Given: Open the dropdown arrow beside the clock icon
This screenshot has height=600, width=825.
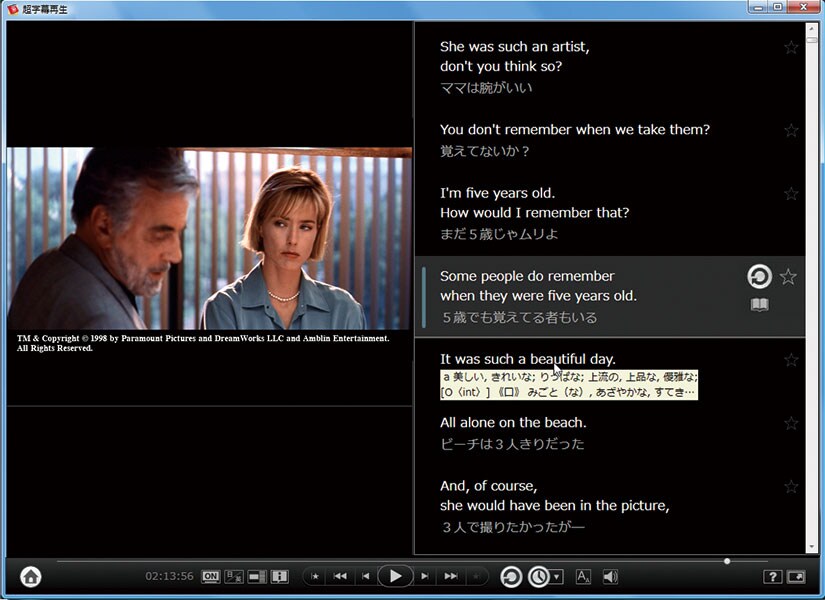Looking at the screenshot, I should click(557, 577).
